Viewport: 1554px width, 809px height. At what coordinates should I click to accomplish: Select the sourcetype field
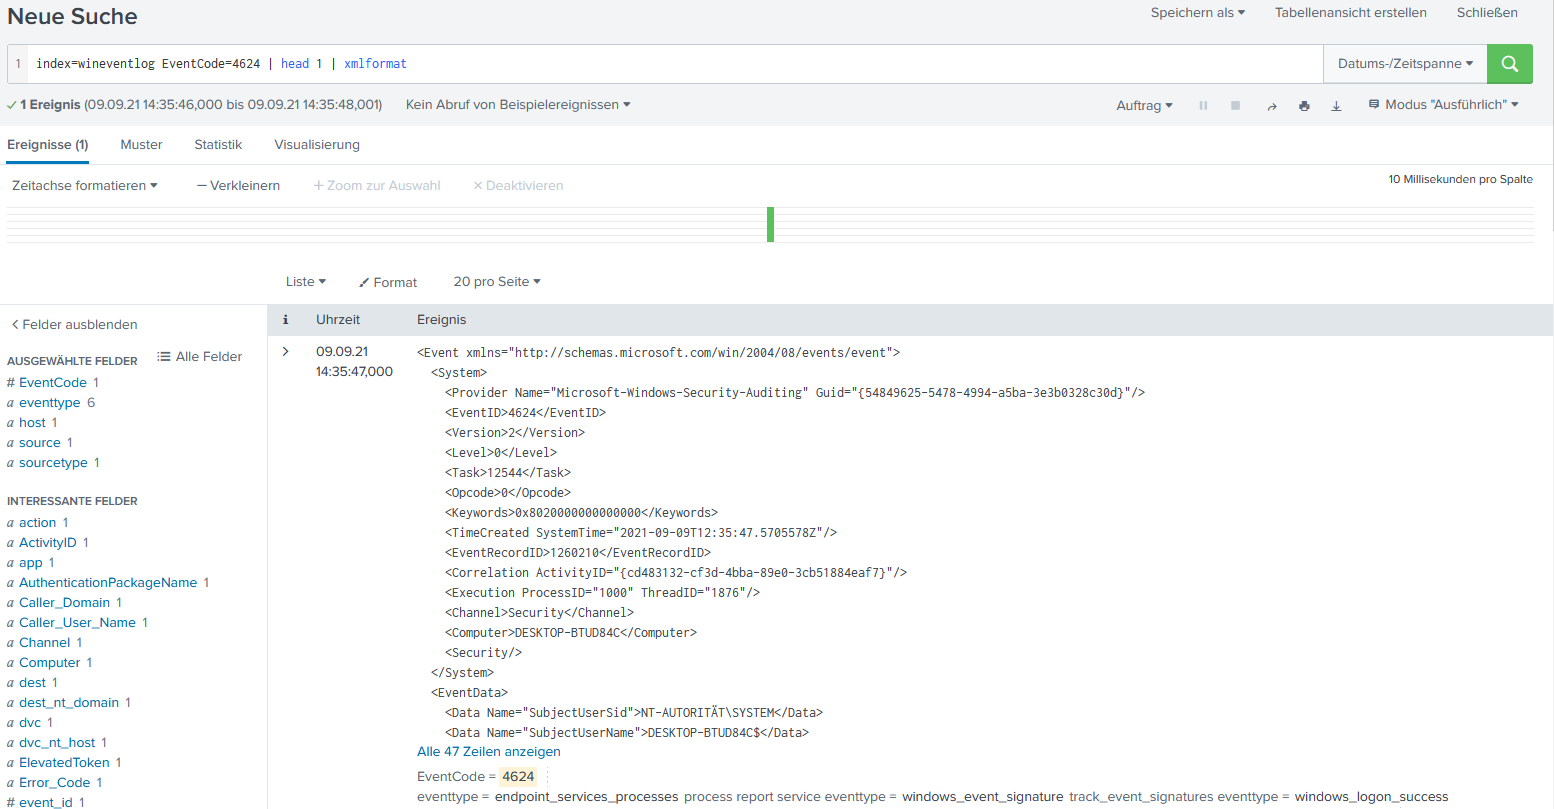53,463
